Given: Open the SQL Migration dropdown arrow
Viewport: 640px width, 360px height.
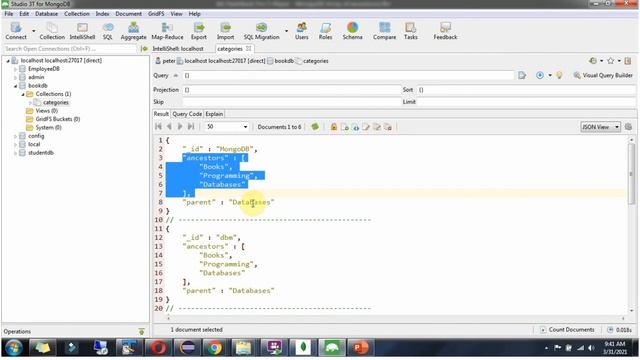Looking at the screenshot, I should [287, 31].
